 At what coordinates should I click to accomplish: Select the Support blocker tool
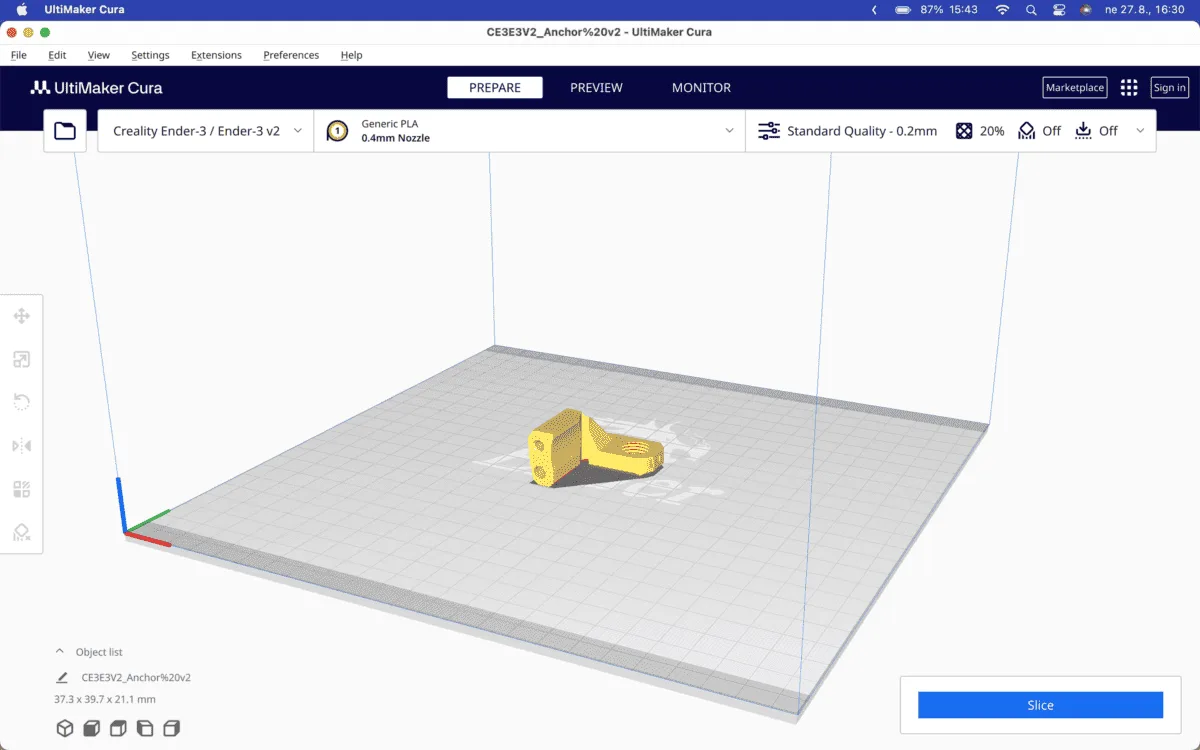(x=22, y=531)
